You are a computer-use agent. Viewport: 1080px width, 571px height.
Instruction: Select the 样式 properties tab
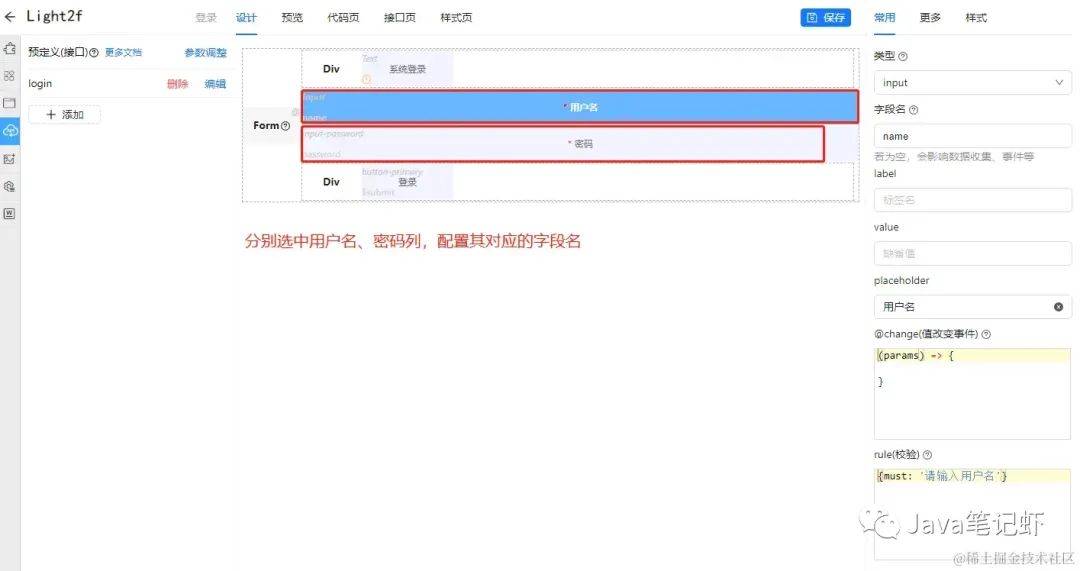tap(976, 17)
